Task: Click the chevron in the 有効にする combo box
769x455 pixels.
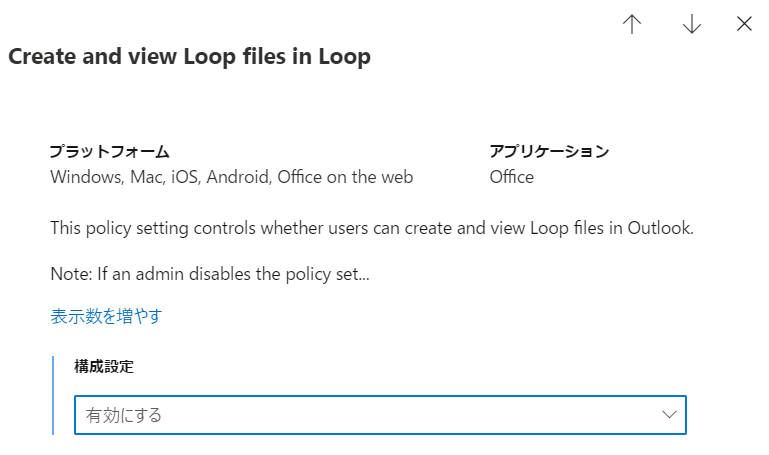Action: pyautogui.click(x=669, y=414)
